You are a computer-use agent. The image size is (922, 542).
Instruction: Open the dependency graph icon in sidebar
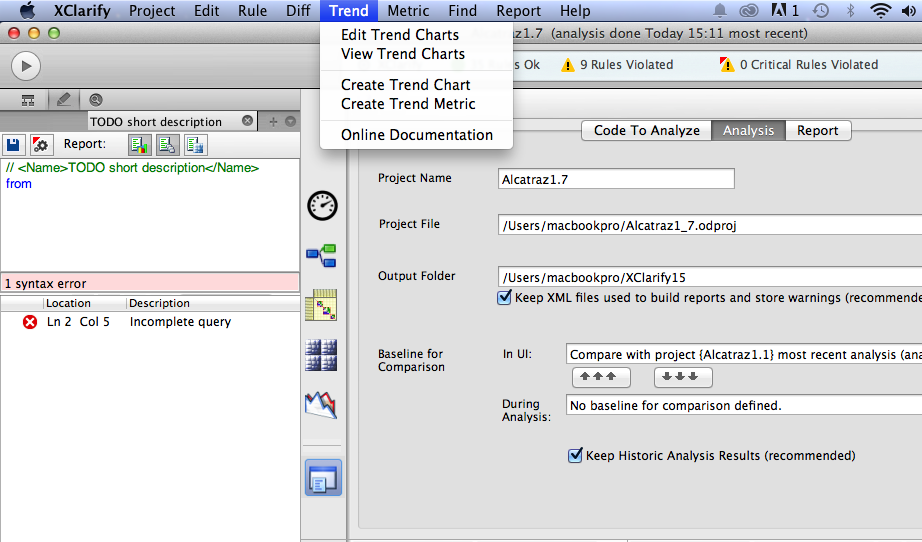(x=322, y=256)
